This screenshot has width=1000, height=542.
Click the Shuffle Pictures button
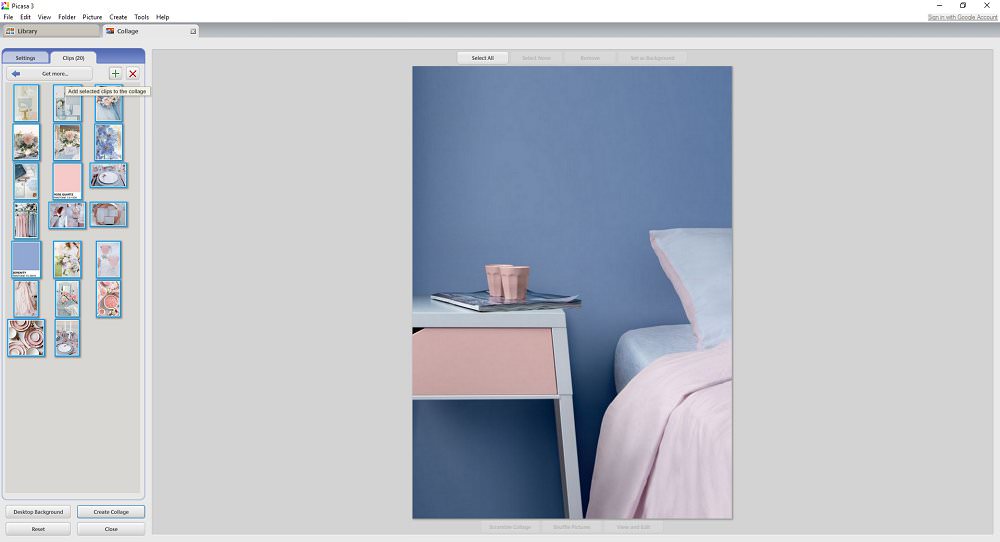pos(571,527)
